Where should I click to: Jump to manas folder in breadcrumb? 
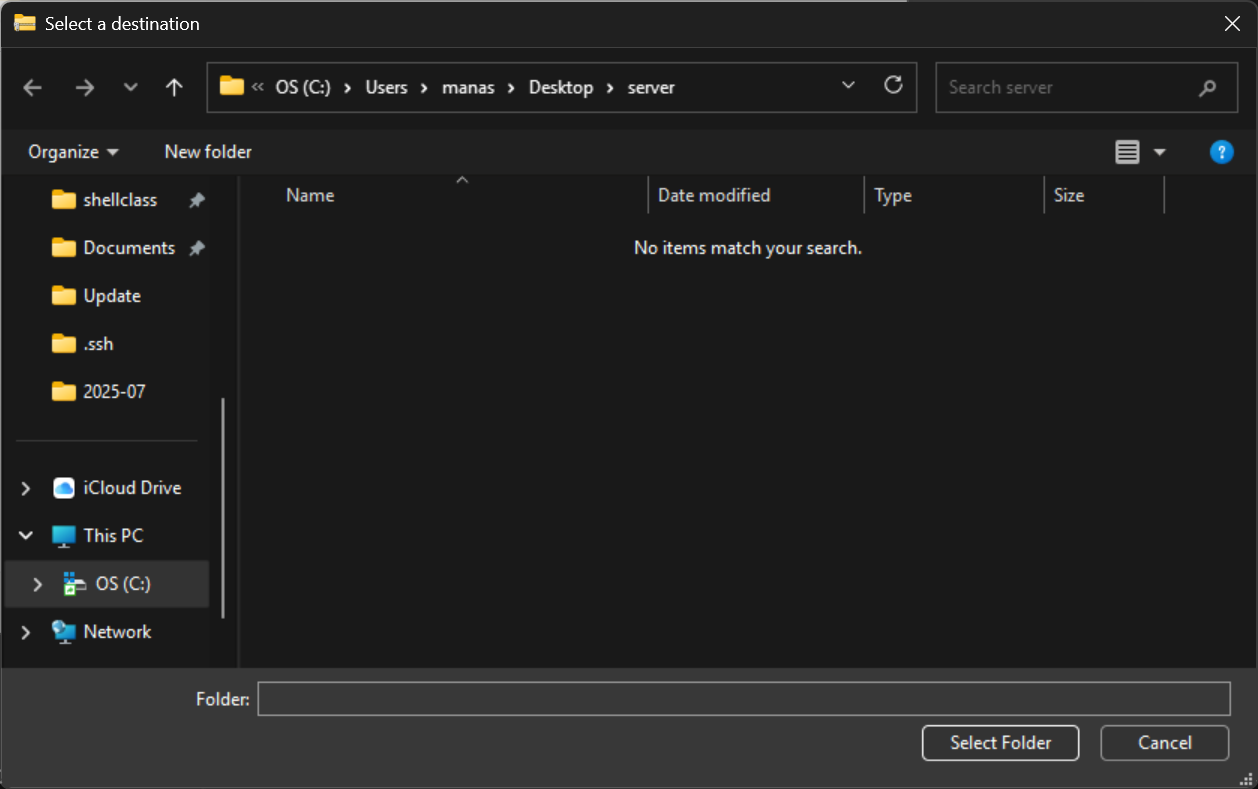(x=468, y=87)
